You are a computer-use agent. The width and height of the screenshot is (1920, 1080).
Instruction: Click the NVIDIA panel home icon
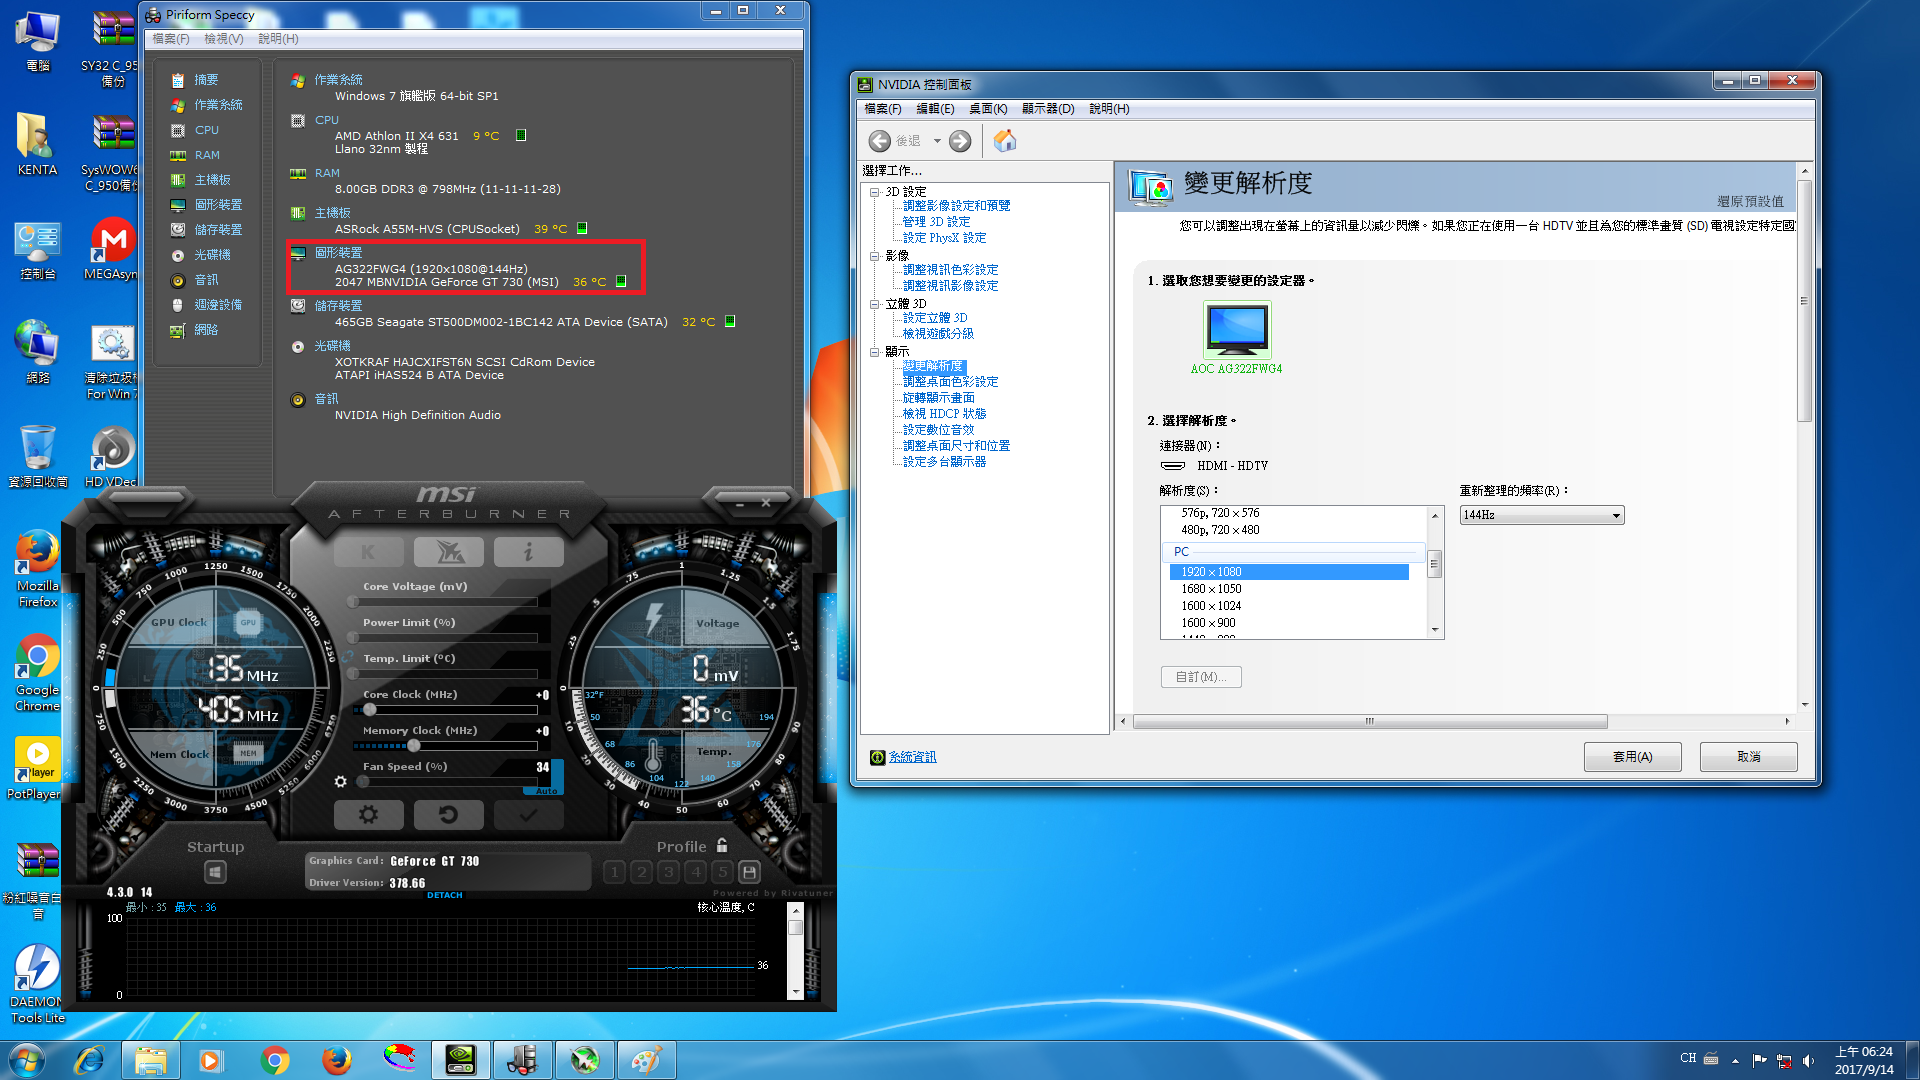tap(1005, 141)
